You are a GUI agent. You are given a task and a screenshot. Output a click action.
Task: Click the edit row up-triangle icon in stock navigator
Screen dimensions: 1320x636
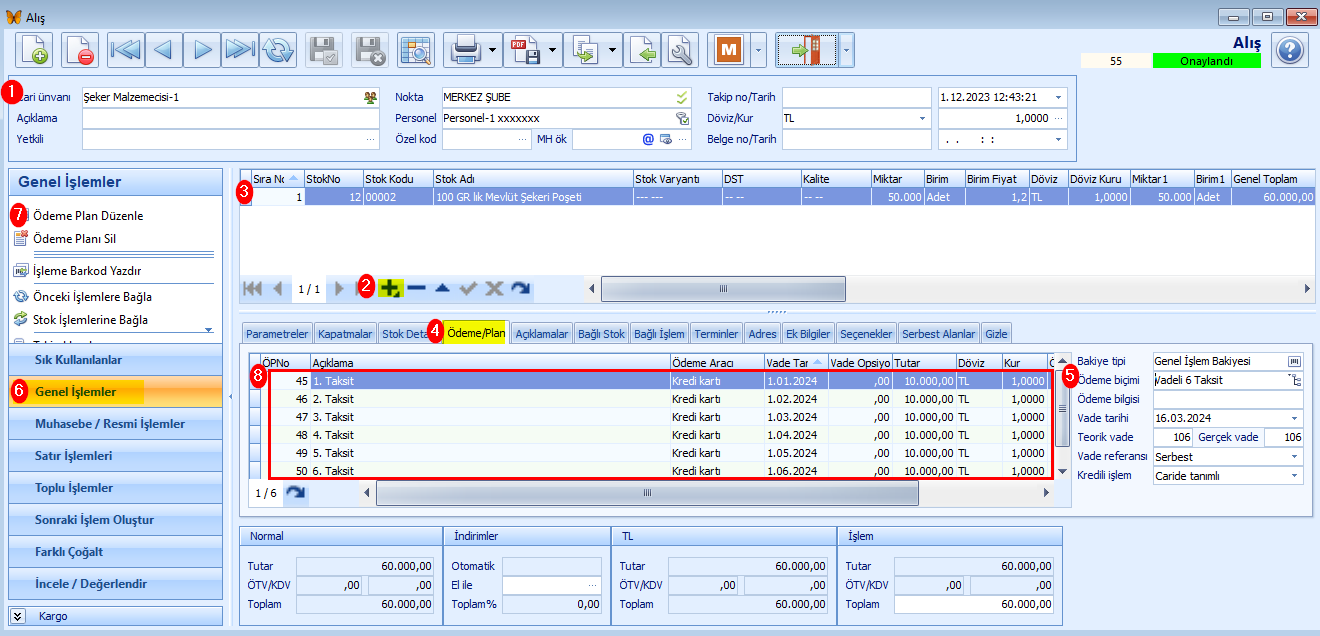click(x=442, y=288)
